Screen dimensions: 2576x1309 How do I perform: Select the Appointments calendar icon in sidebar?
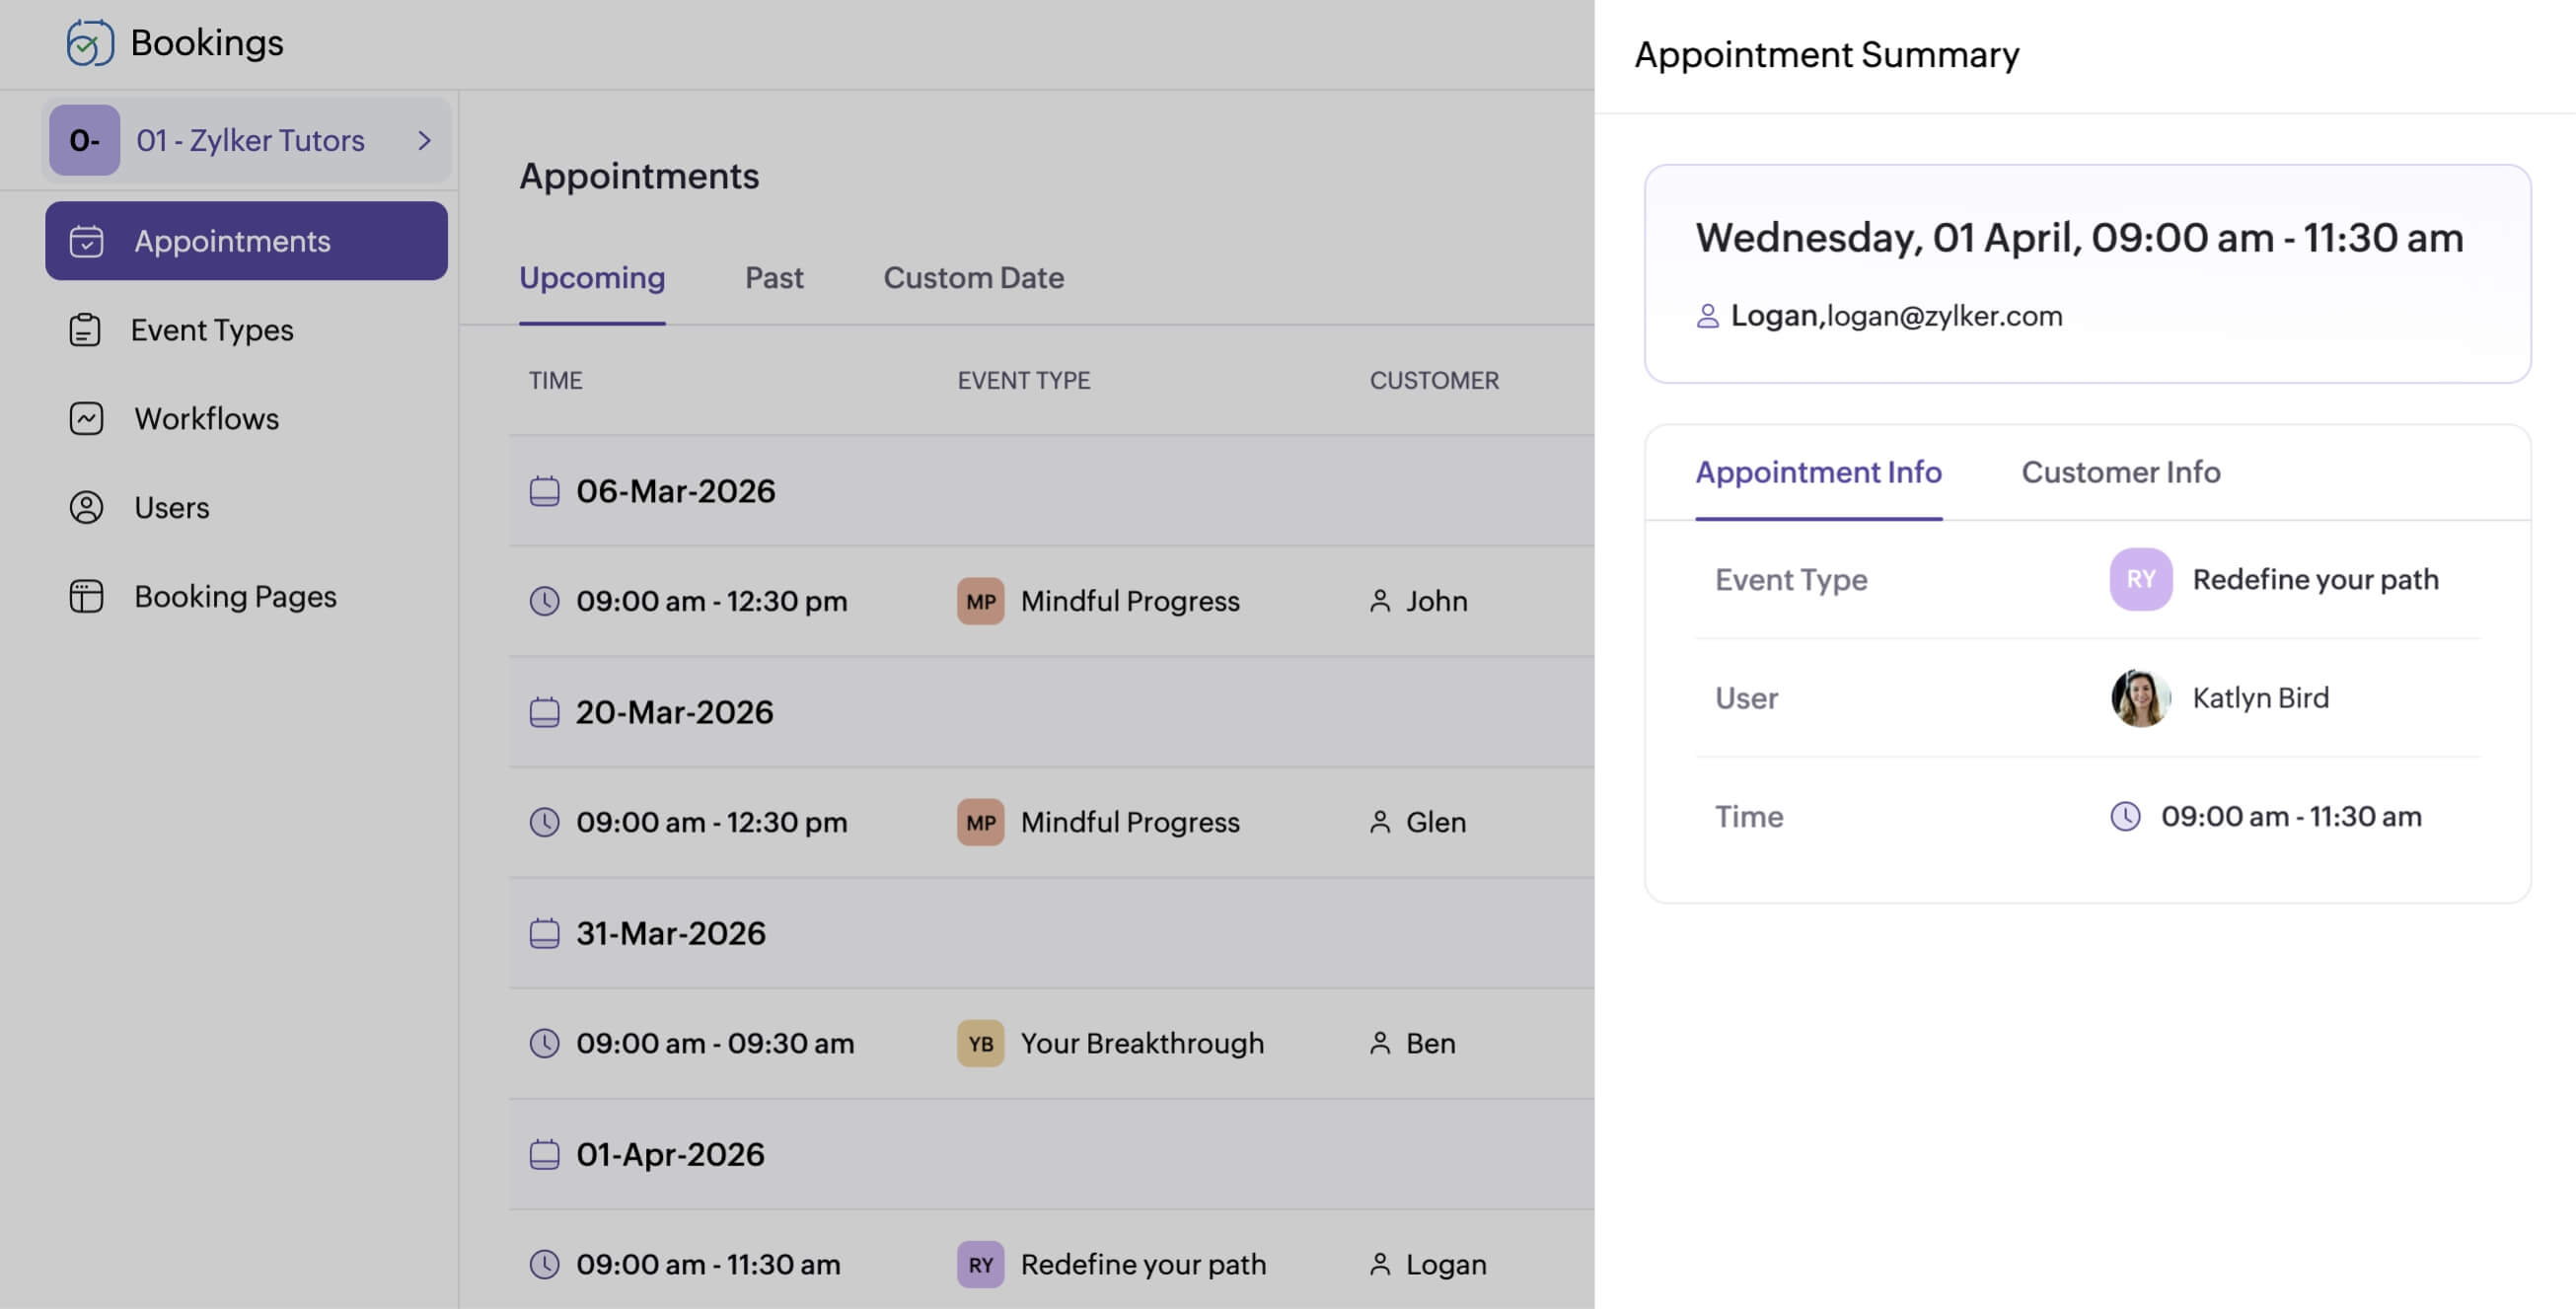point(88,240)
